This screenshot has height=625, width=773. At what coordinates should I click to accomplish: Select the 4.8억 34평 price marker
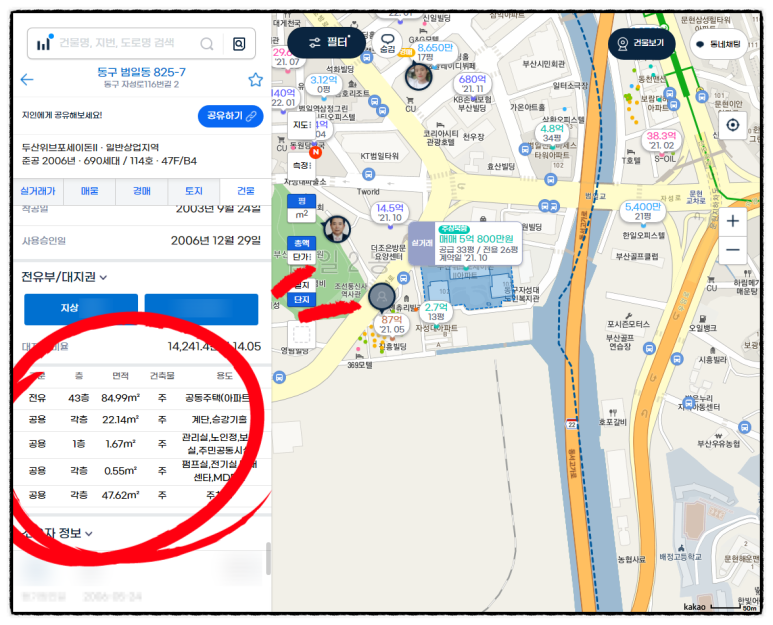click(x=552, y=133)
